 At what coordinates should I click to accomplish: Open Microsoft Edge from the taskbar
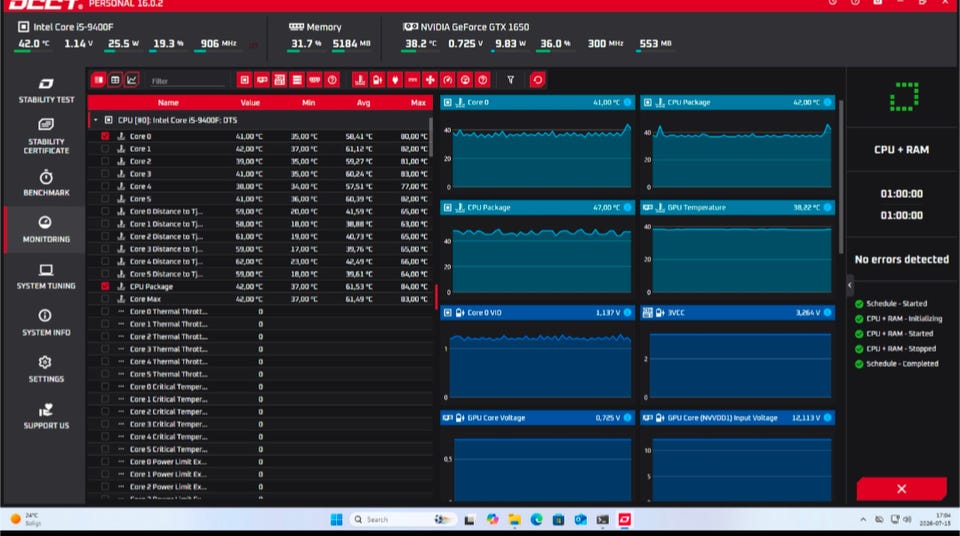pyautogui.click(x=536, y=519)
